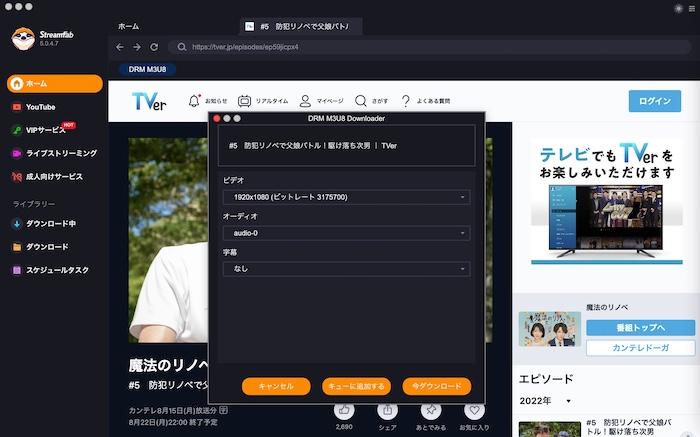The height and width of the screenshot is (437, 700).
Task: Go forward with the forward arrow
Action: click(x=137, y=47)
